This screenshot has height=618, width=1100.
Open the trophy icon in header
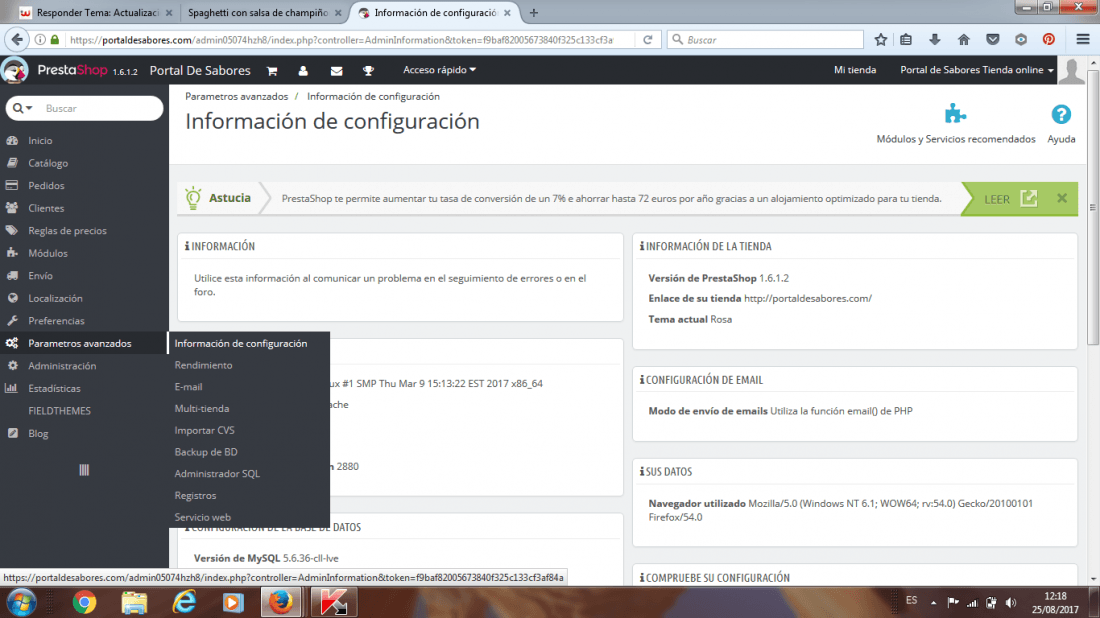[x=368, y=70]
